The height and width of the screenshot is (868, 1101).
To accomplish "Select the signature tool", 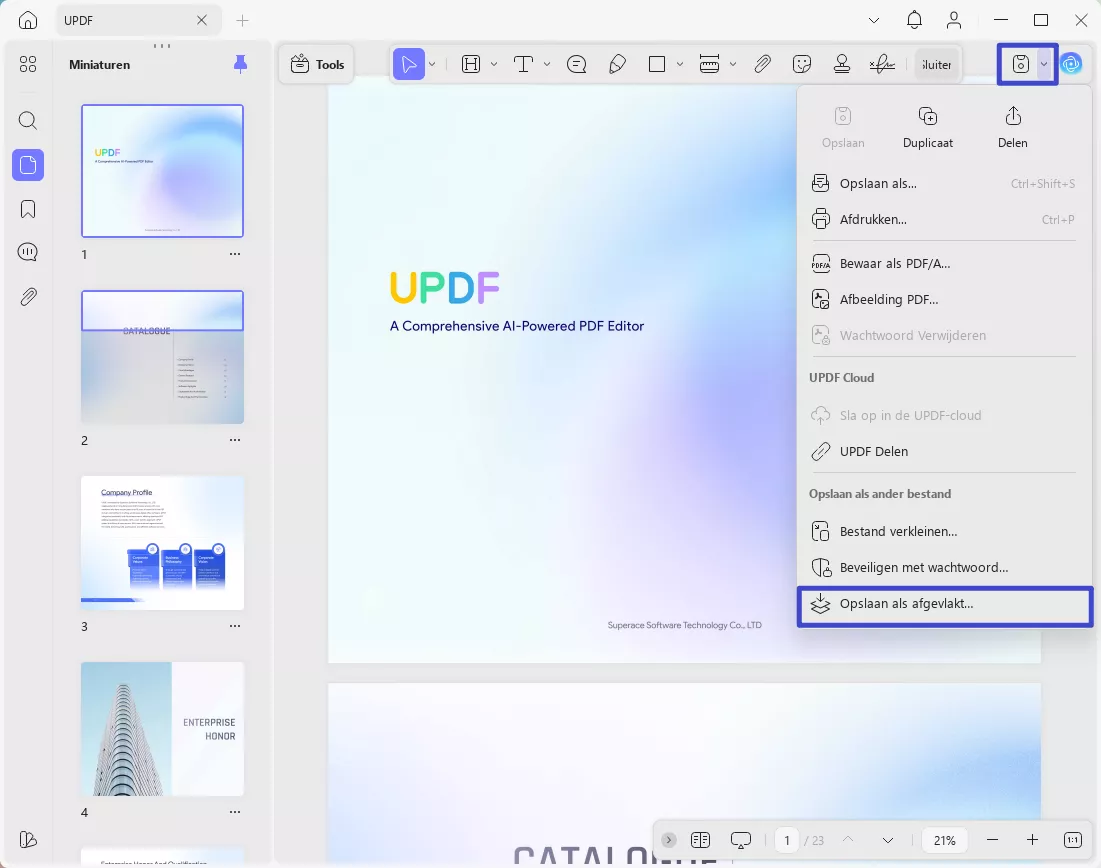I will point(882,65).
